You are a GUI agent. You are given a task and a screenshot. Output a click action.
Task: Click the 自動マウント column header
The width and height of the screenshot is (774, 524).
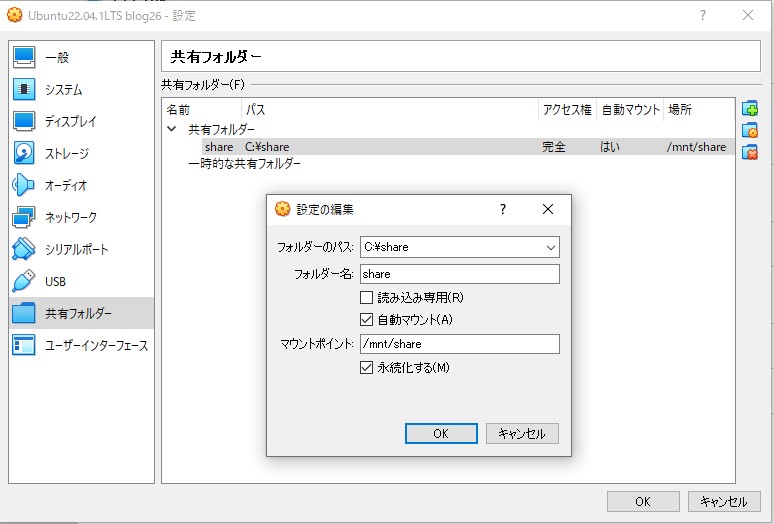tap(630, 110)
